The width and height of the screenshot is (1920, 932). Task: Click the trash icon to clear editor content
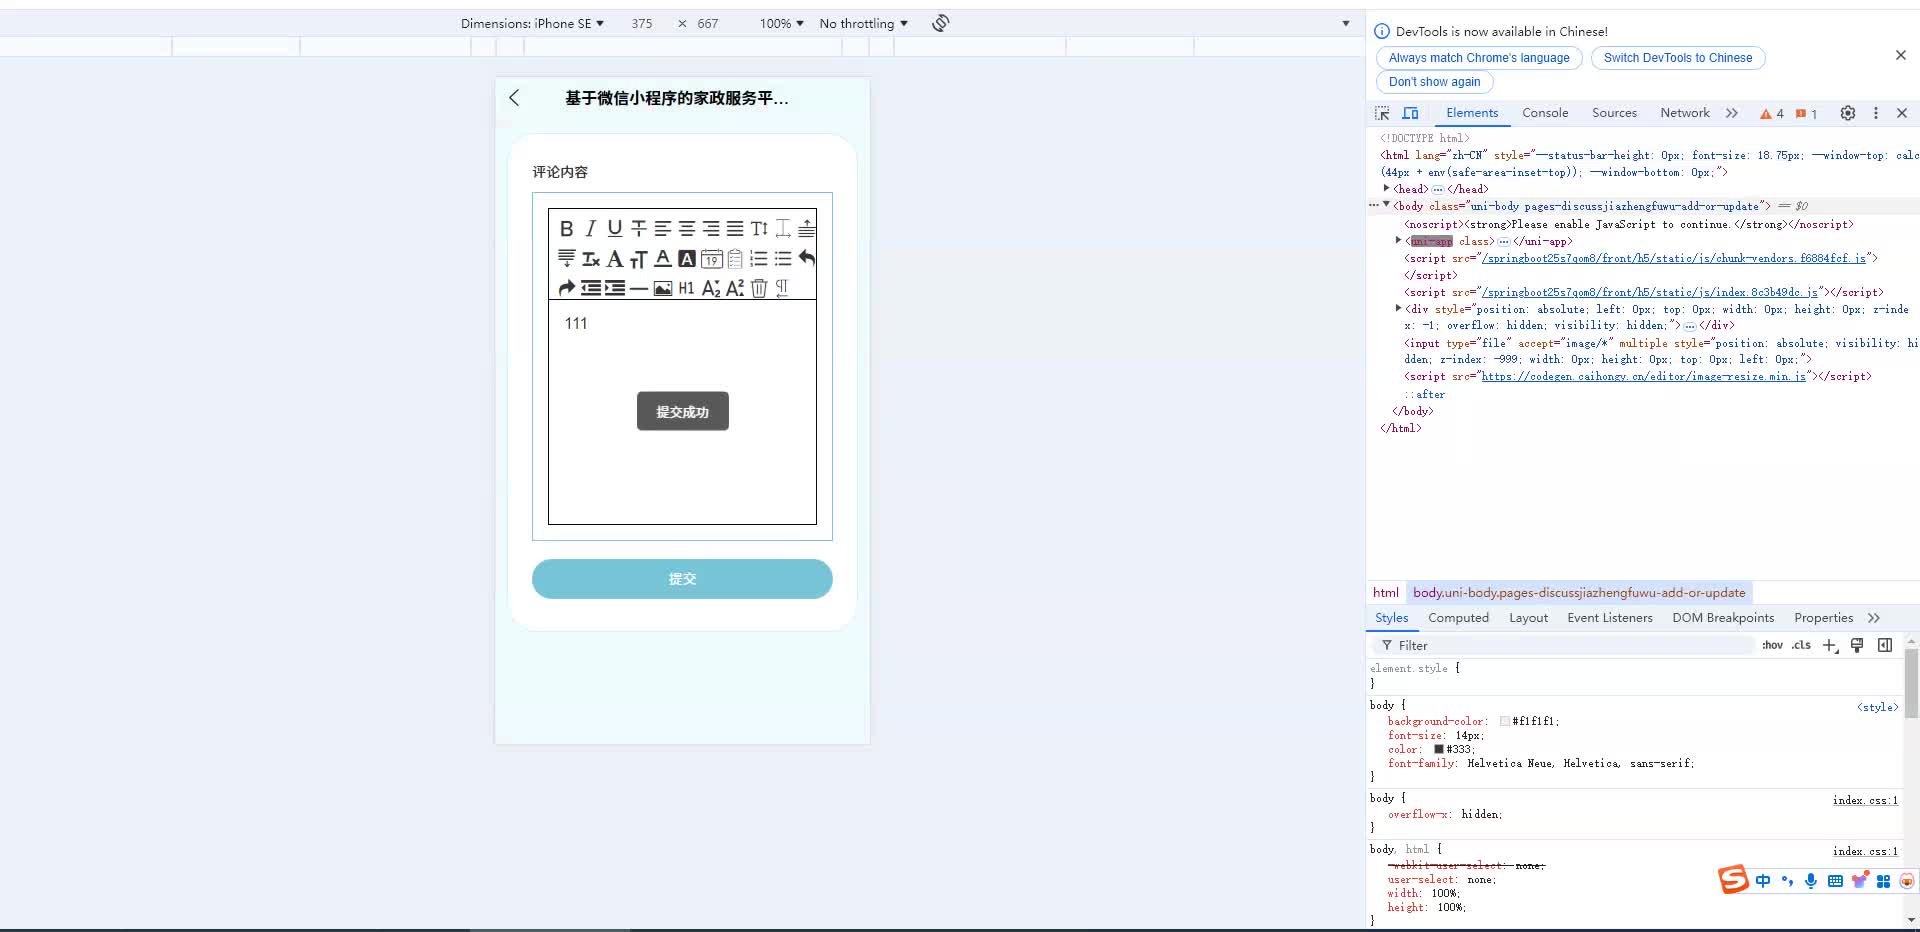[x=760, y=288]
